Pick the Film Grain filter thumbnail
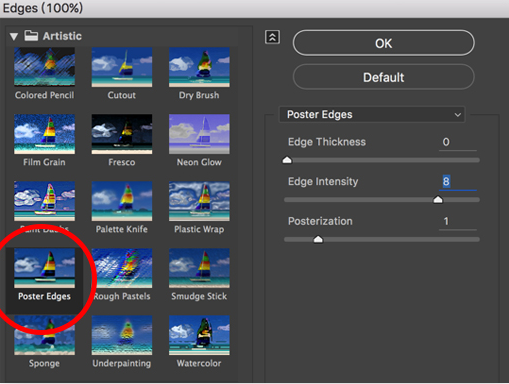509x384 pixels. pos(44,134)
